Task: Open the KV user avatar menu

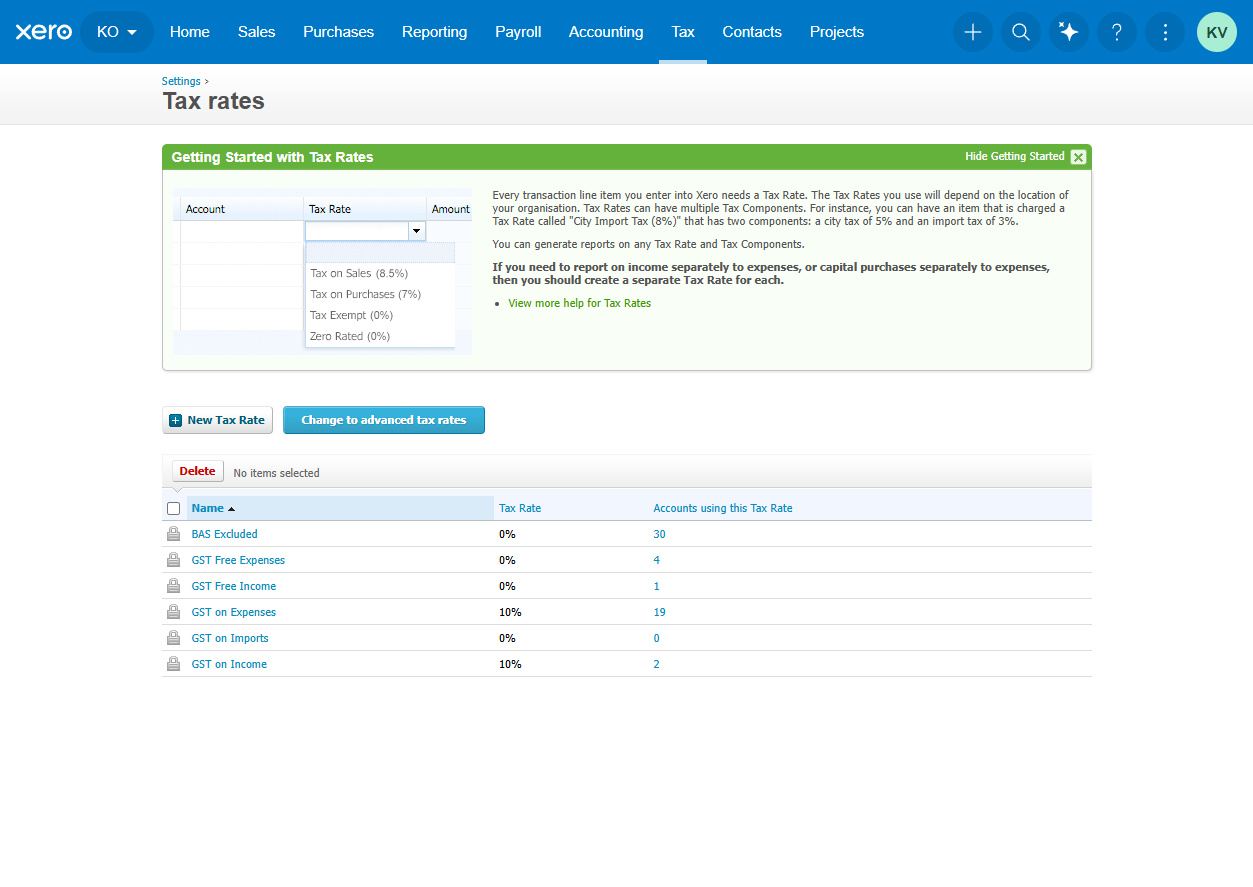Action: (x=1217, y=32)
